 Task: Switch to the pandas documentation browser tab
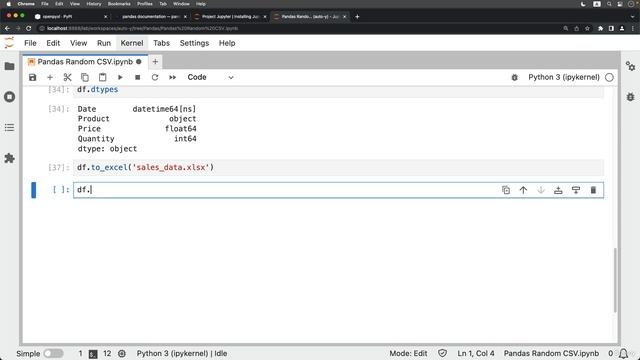151,16
